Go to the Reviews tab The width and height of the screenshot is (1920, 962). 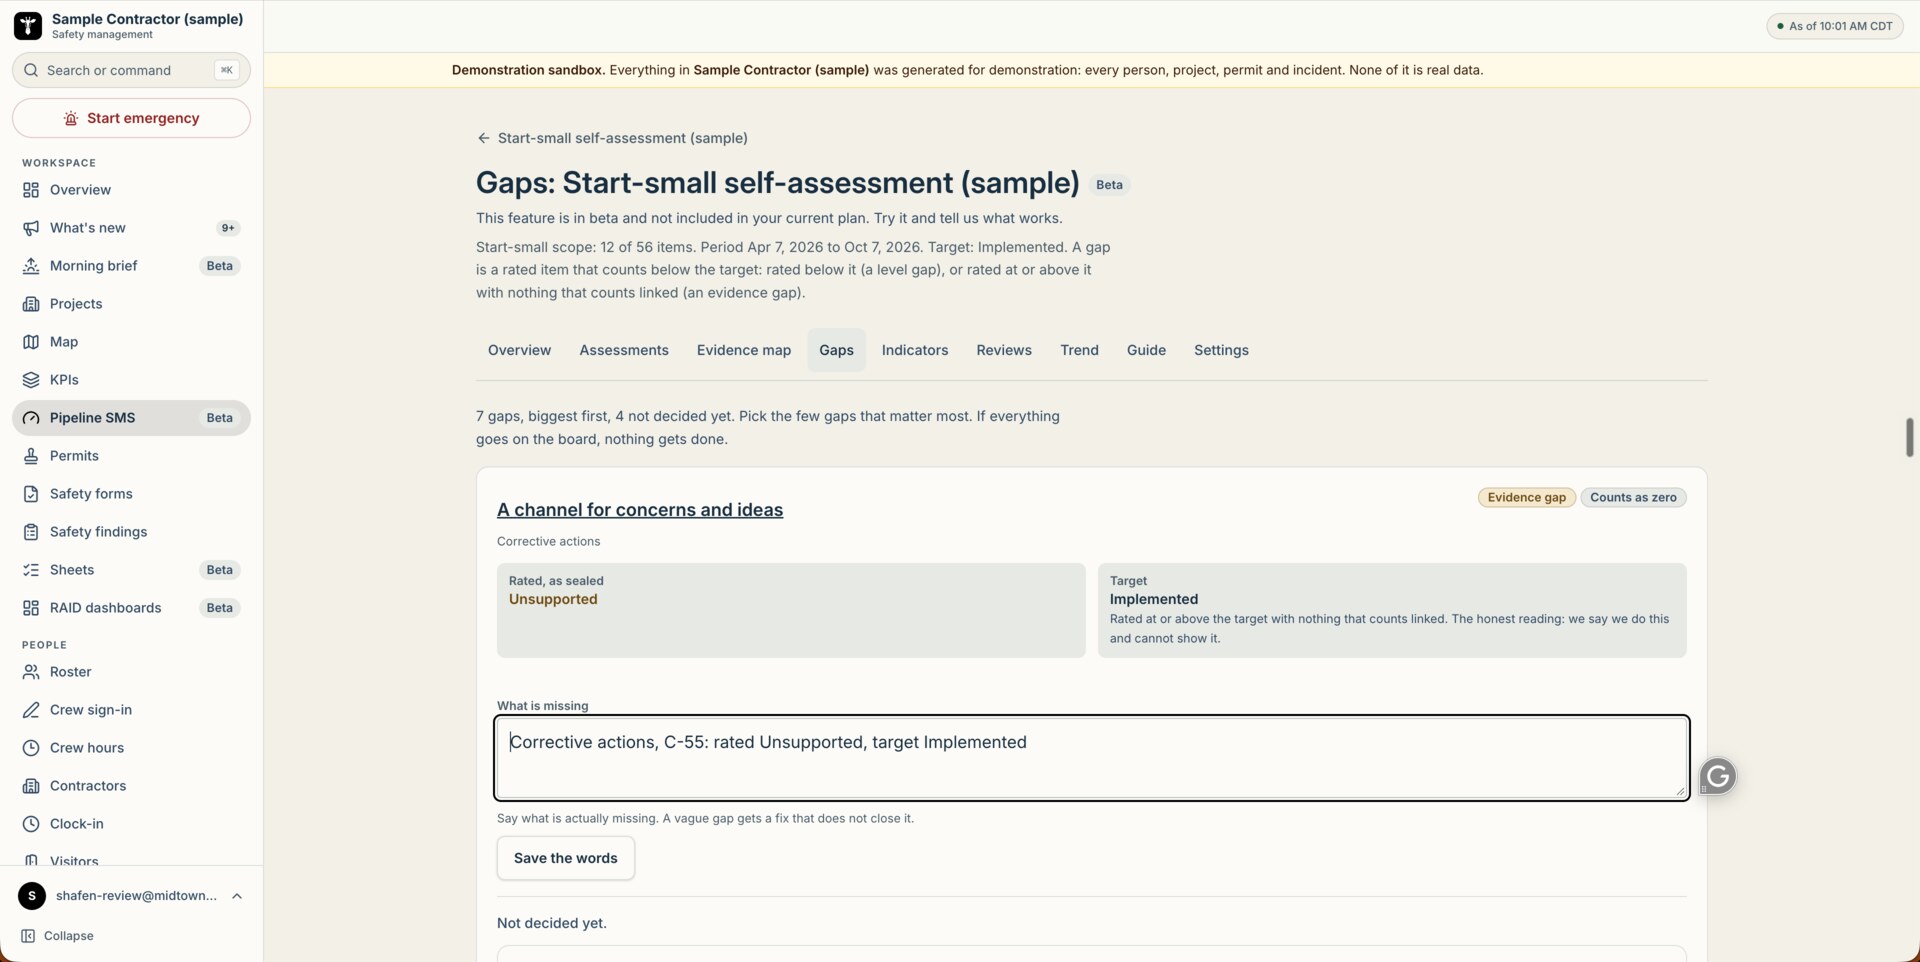tap(1004, 350)
